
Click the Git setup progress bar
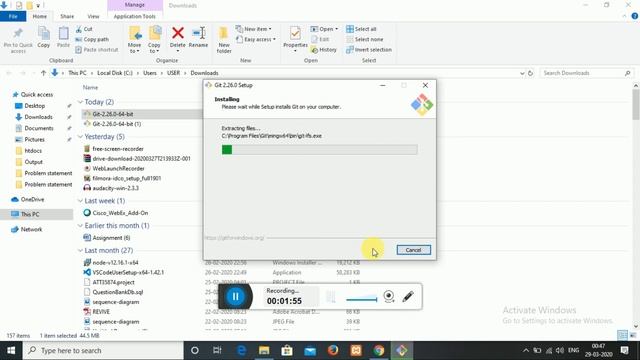(319, 150)
